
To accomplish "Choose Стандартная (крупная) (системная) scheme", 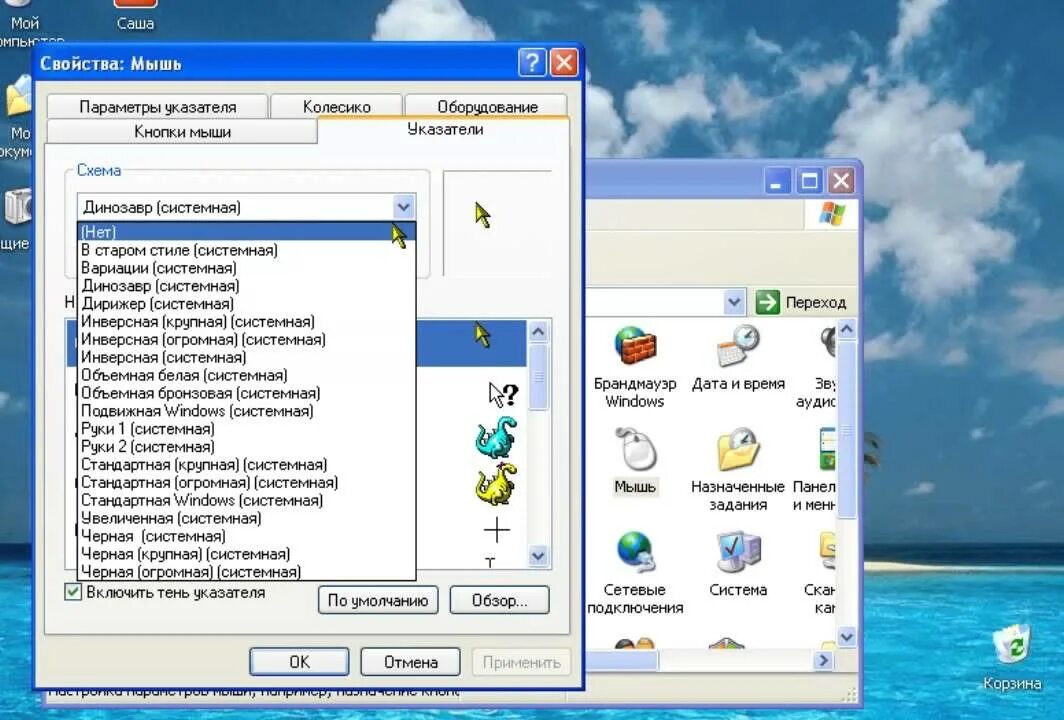I will pyautogui.click(x=246, y=465).
